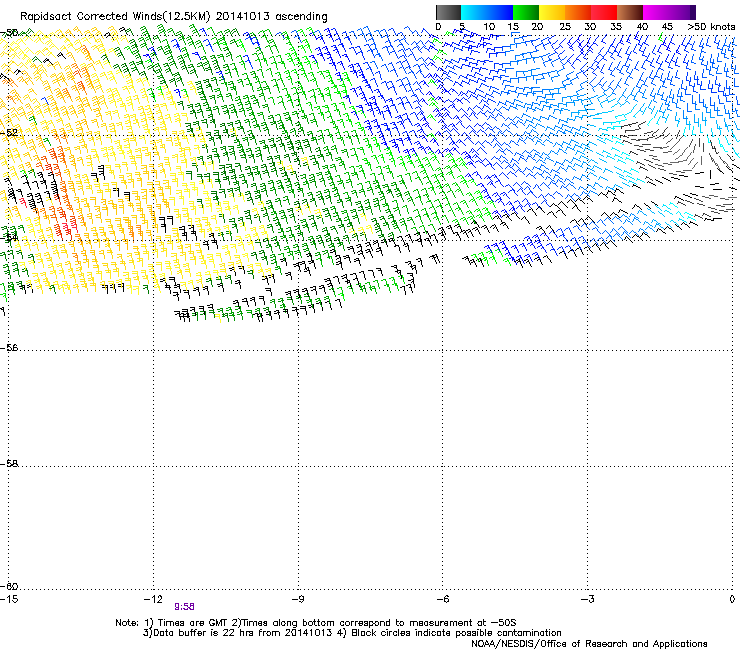Image resolution: width=740 pixels, height=650 pixels.
Task: Click the '-56' latitude axis label
Action: (x=9, y=347)
